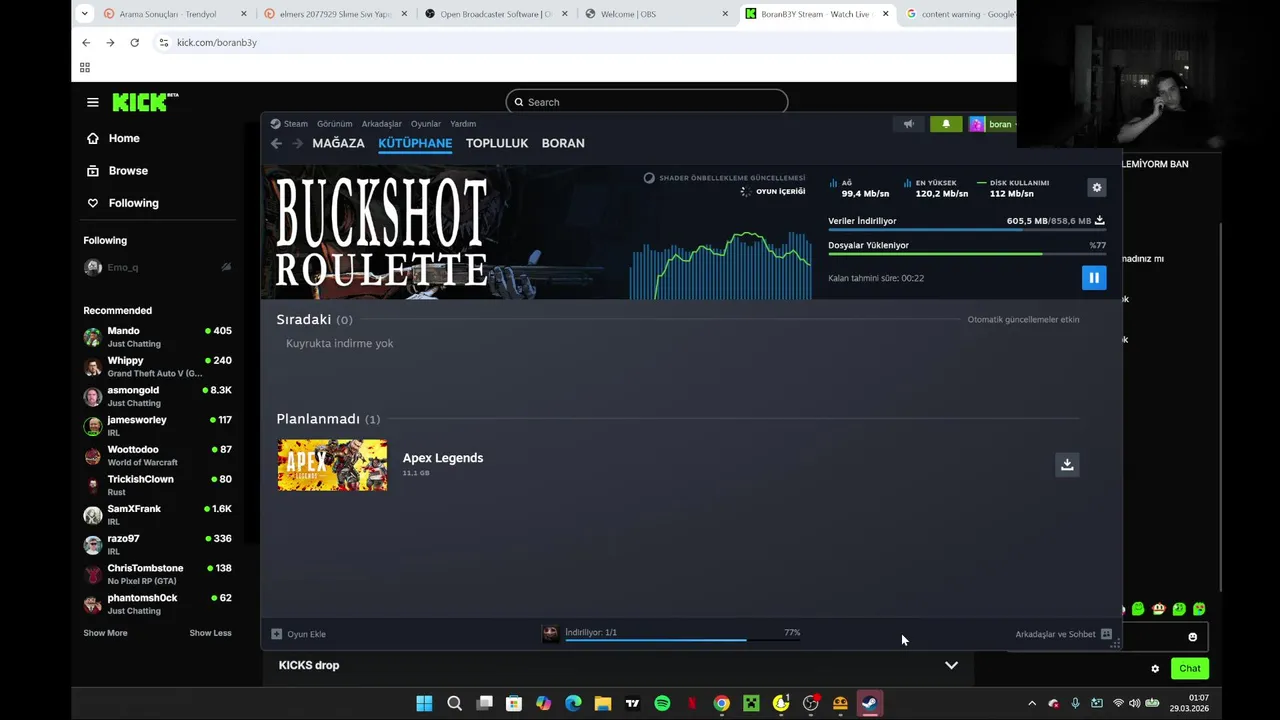
Task: Open phantomsh0ck recommended channel
Action: click(157, 604)
